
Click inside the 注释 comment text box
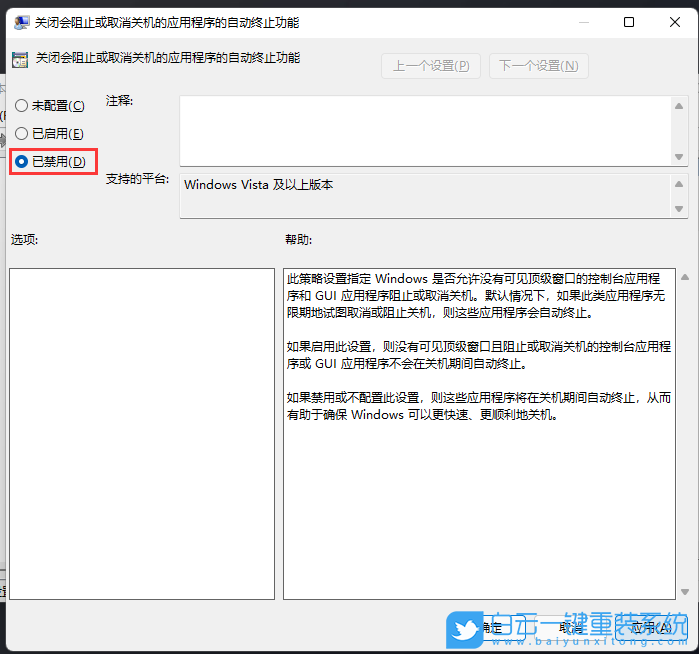click(x=426, y=131)
